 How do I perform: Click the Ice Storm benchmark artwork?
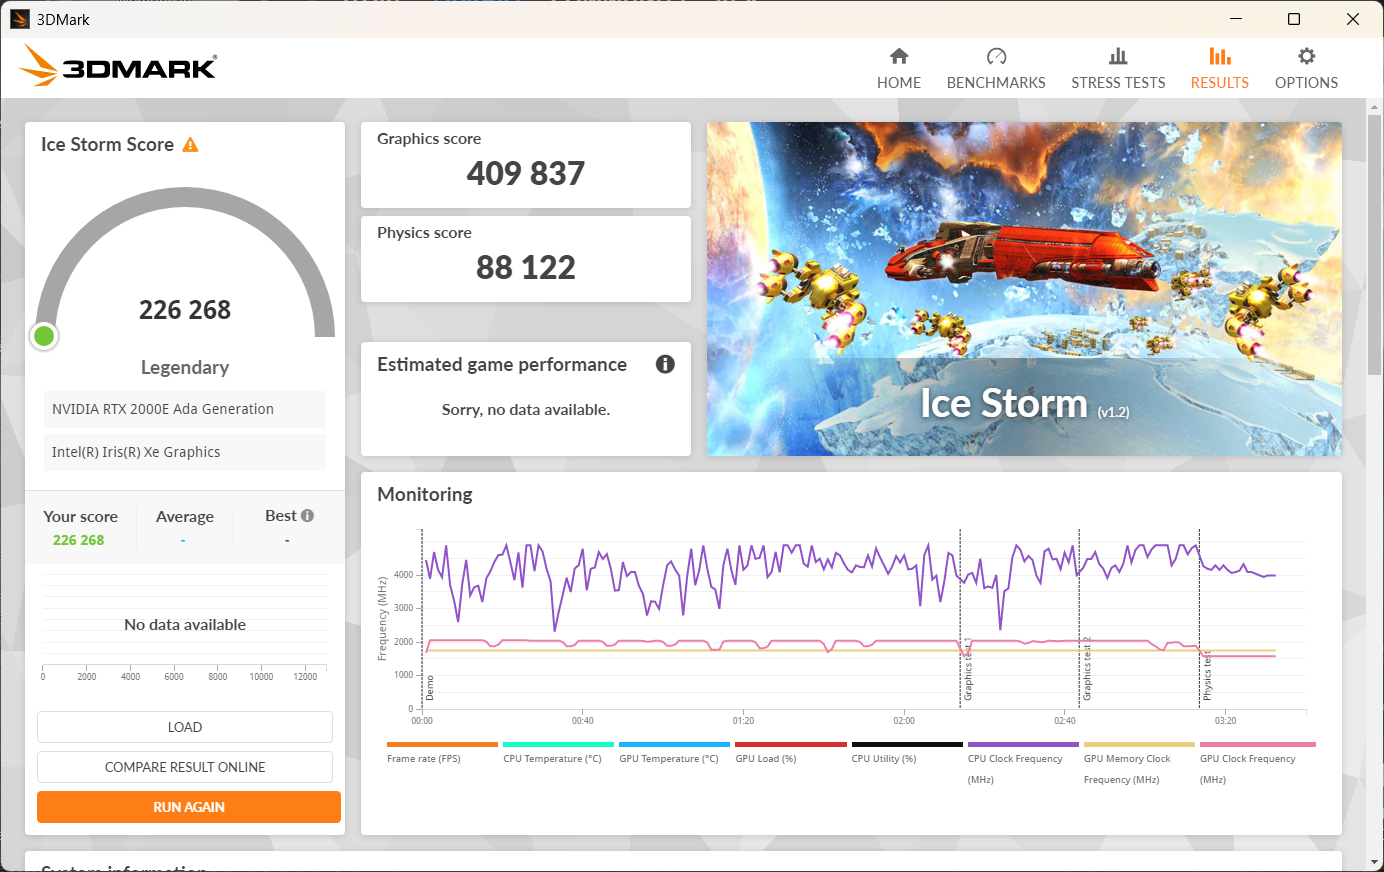click(1024, 289)
